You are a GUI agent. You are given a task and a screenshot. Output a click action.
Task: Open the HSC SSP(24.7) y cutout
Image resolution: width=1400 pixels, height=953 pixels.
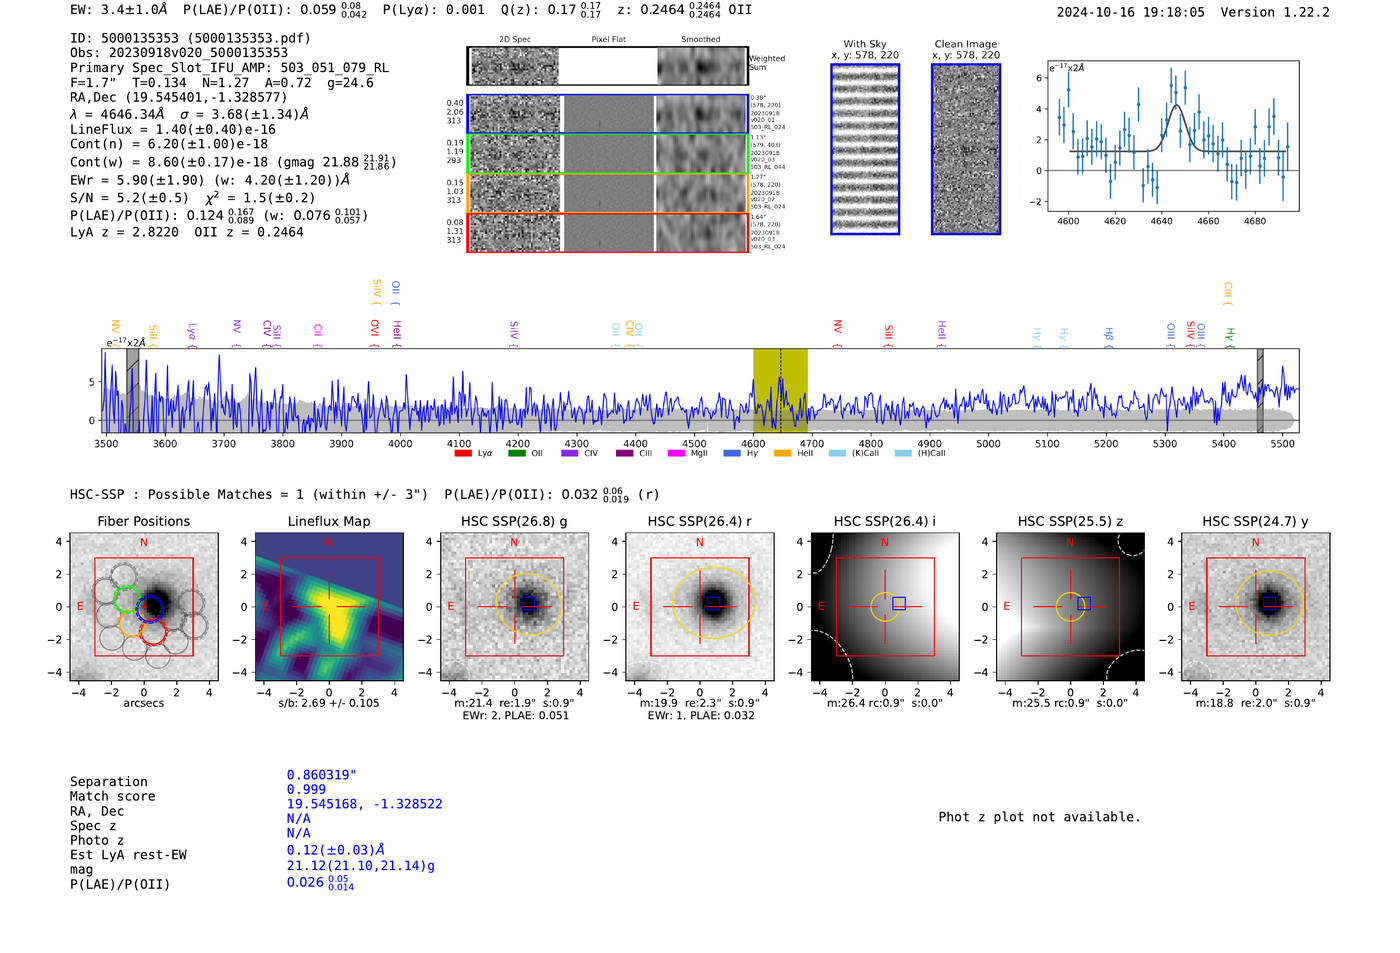point(1256,606)
